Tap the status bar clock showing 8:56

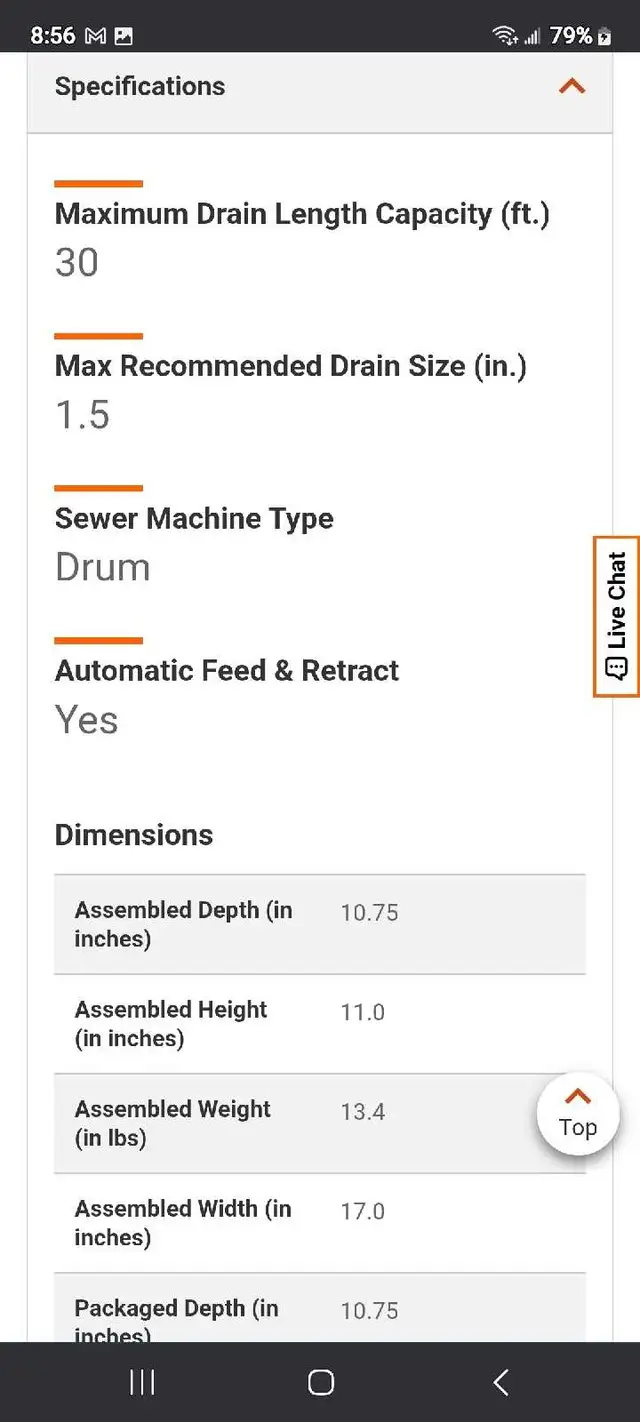point(53,36)
